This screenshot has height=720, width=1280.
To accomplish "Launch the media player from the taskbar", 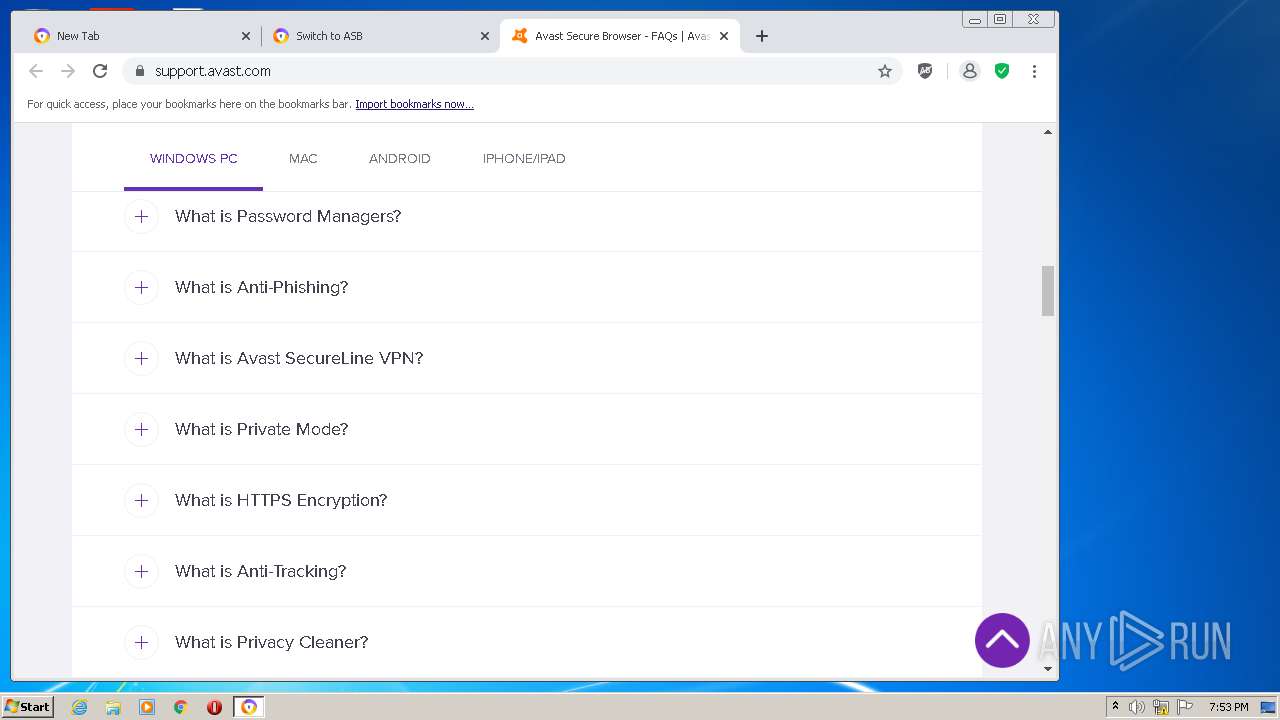I will 147,707.
